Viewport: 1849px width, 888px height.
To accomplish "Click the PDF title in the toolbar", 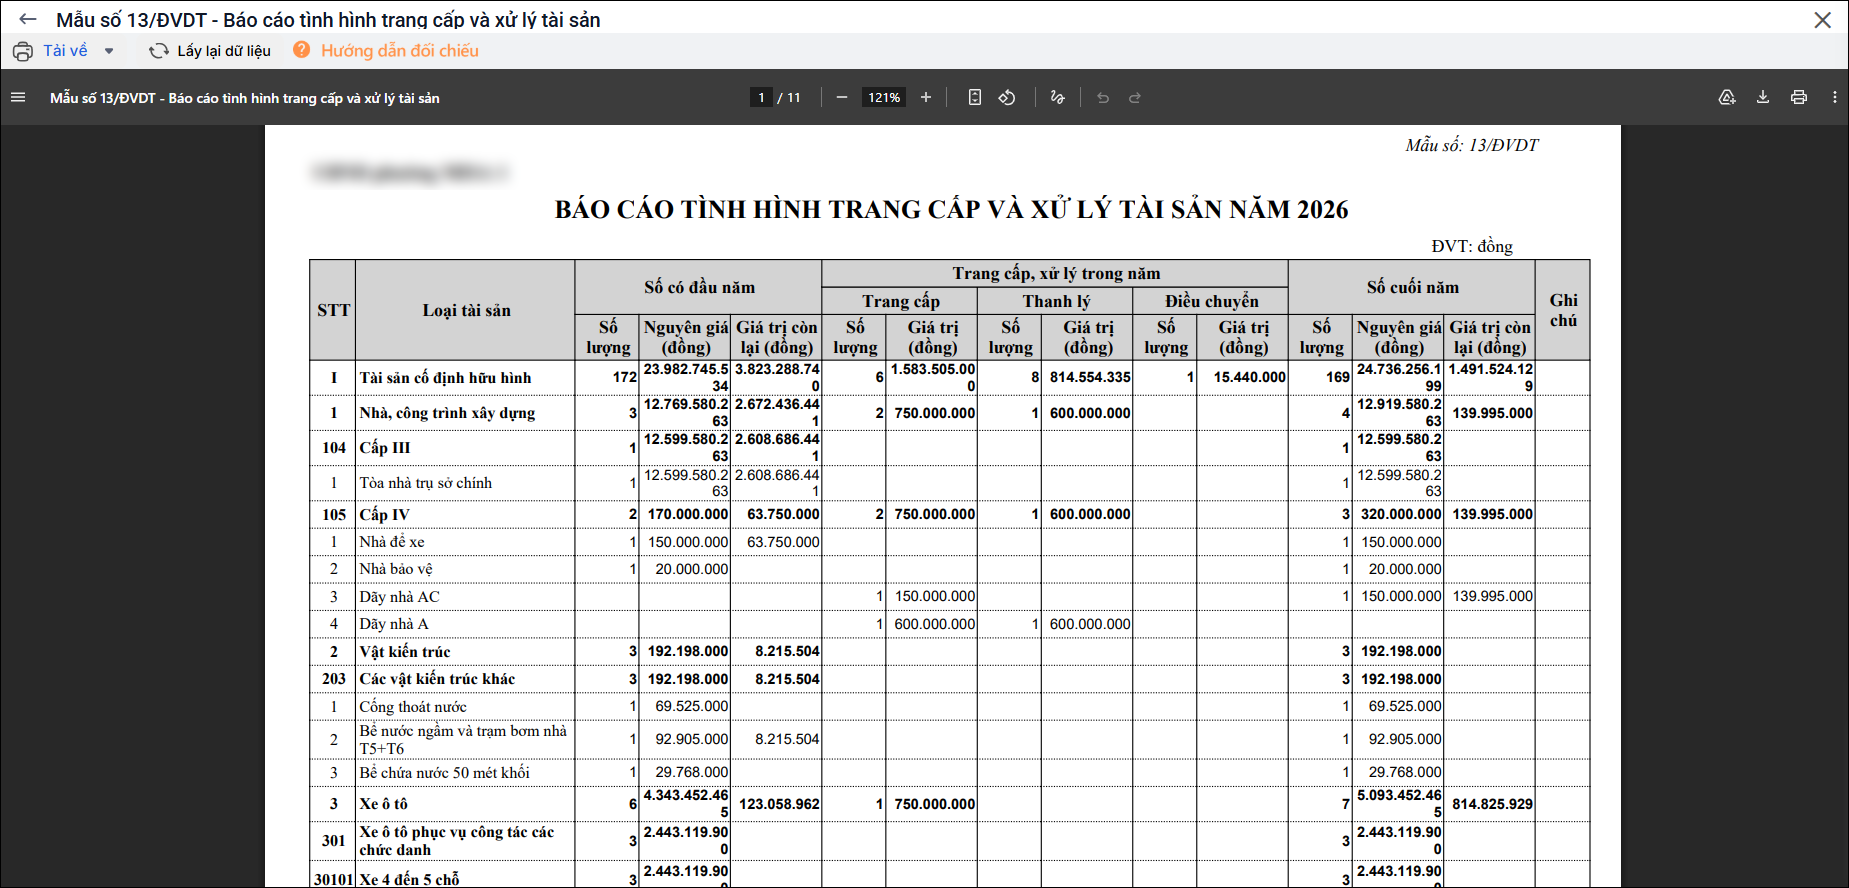I will [x=245, y=98].
